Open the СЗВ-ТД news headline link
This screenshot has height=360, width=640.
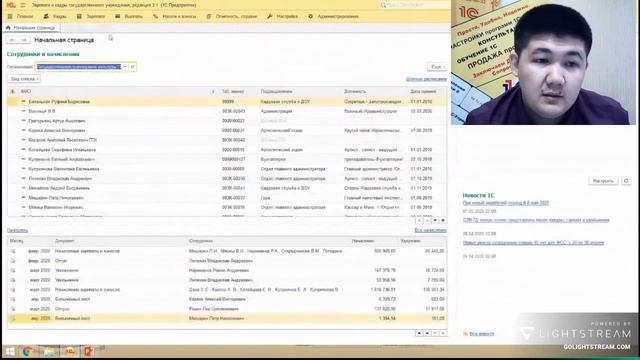point(536,220)
